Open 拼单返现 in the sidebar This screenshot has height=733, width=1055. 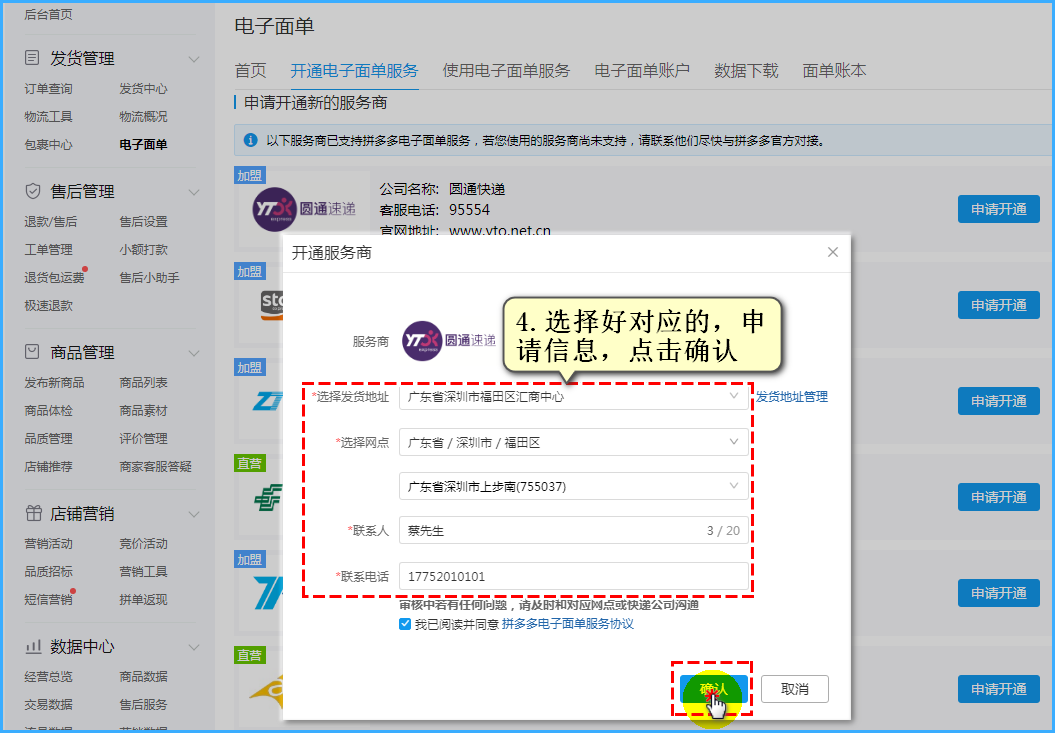click(143, 599)
